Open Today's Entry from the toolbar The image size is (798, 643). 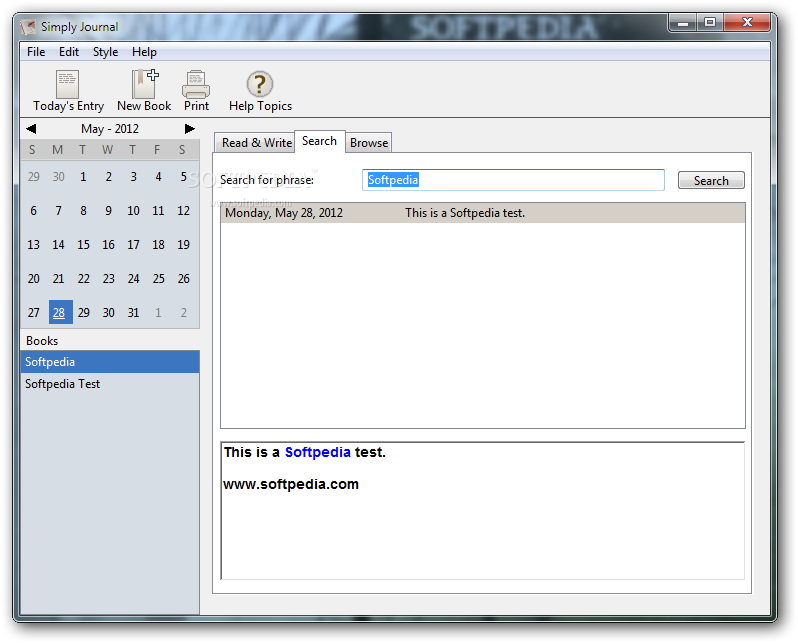68,91
